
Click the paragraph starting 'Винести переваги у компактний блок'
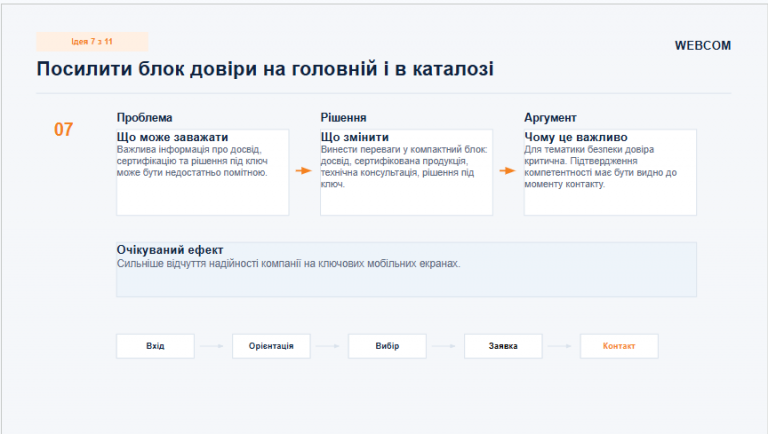pyautogui.click(x=404, y=167)
